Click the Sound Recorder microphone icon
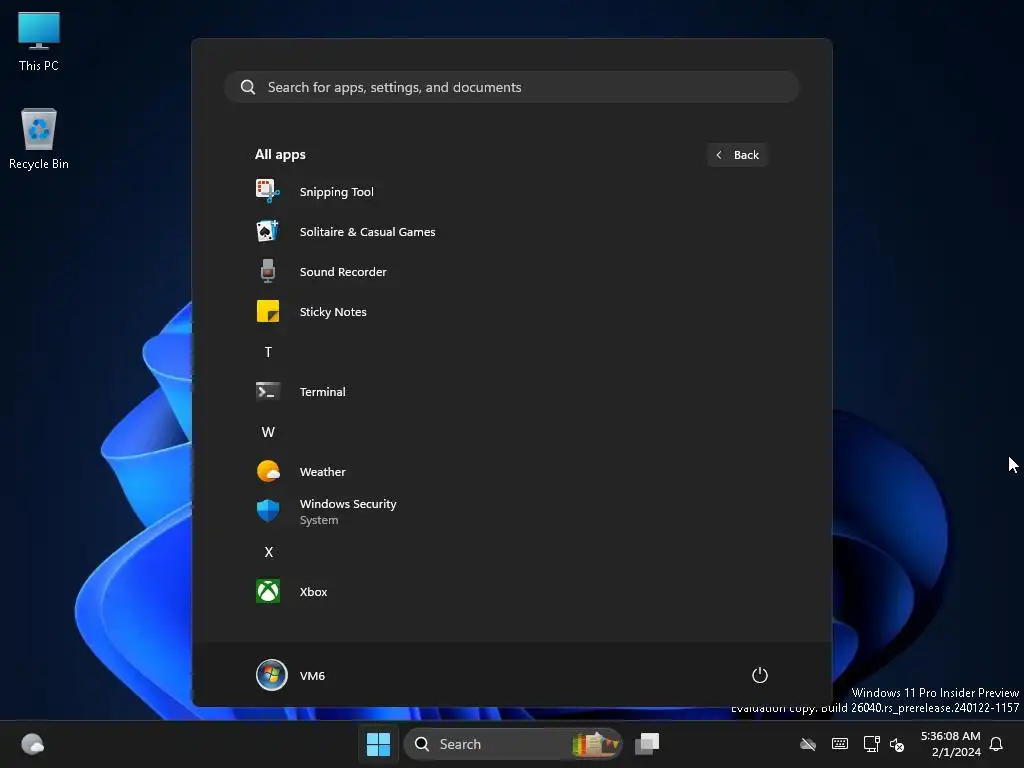 pos(268,271)
